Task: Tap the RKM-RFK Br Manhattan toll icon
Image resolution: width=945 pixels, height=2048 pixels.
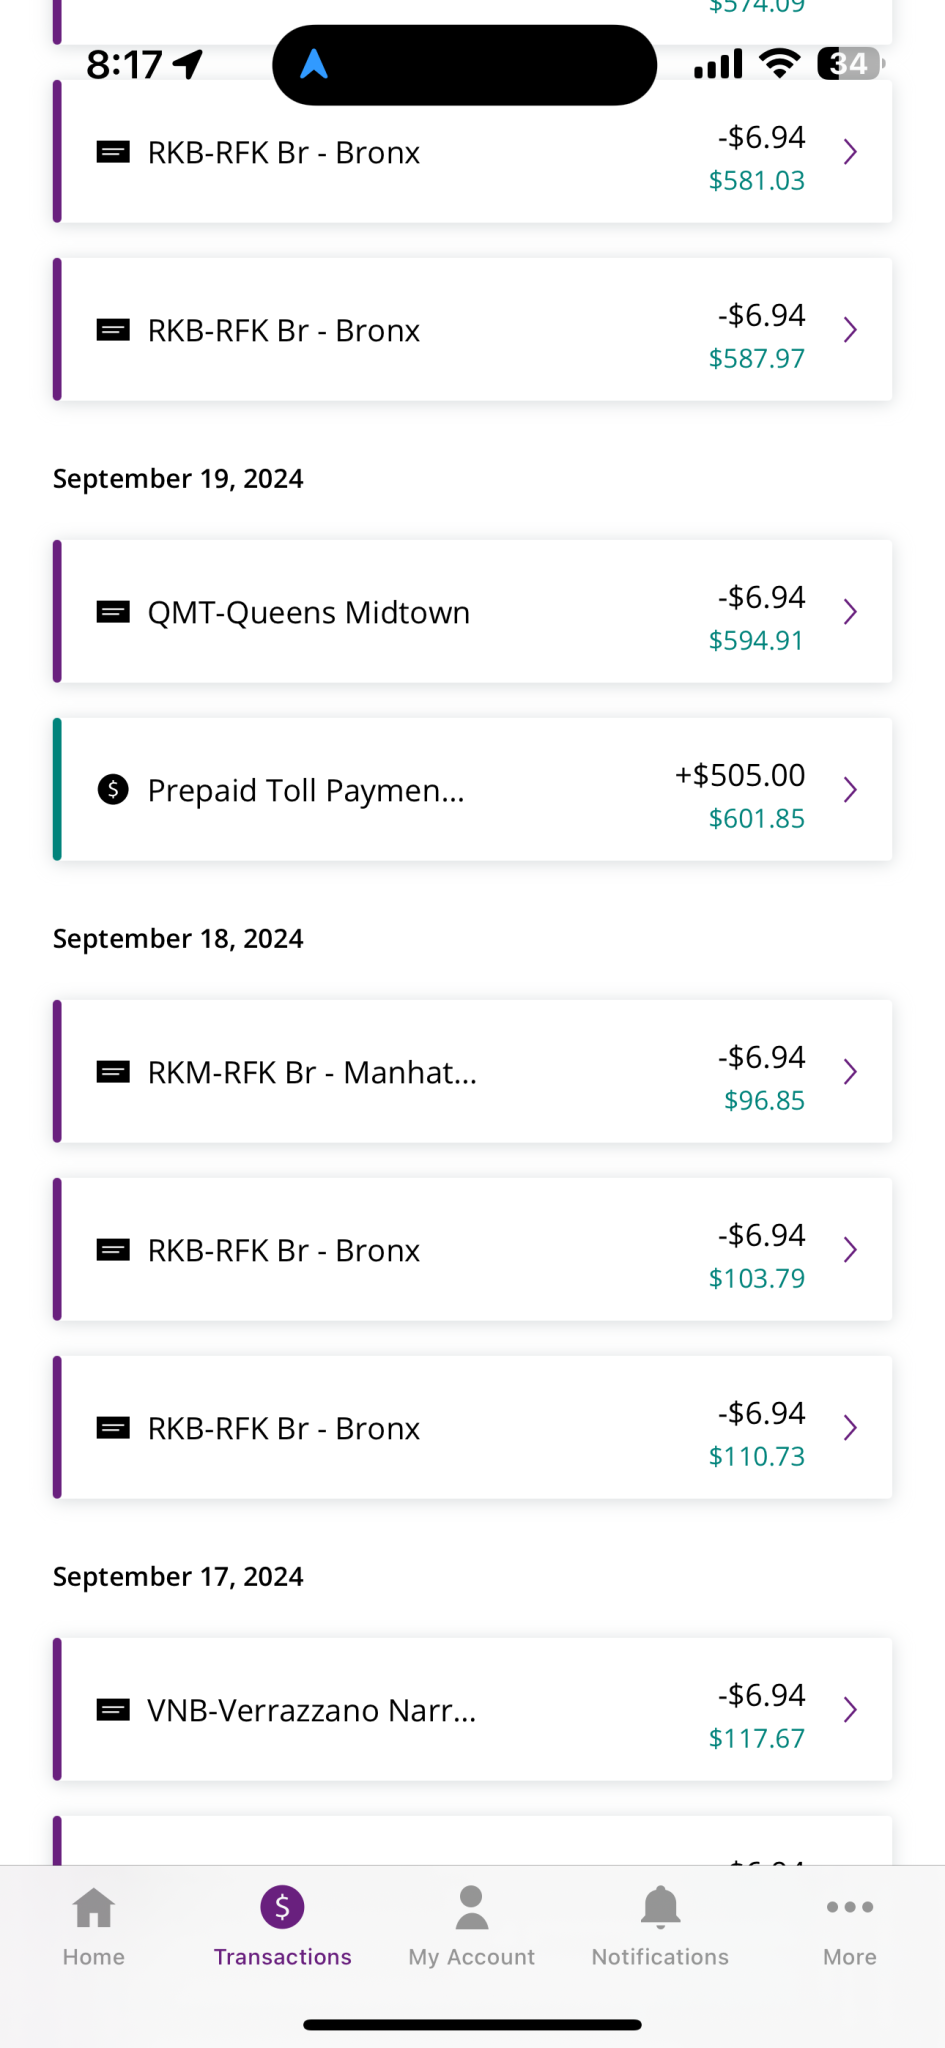Action: coord(113,1072)
